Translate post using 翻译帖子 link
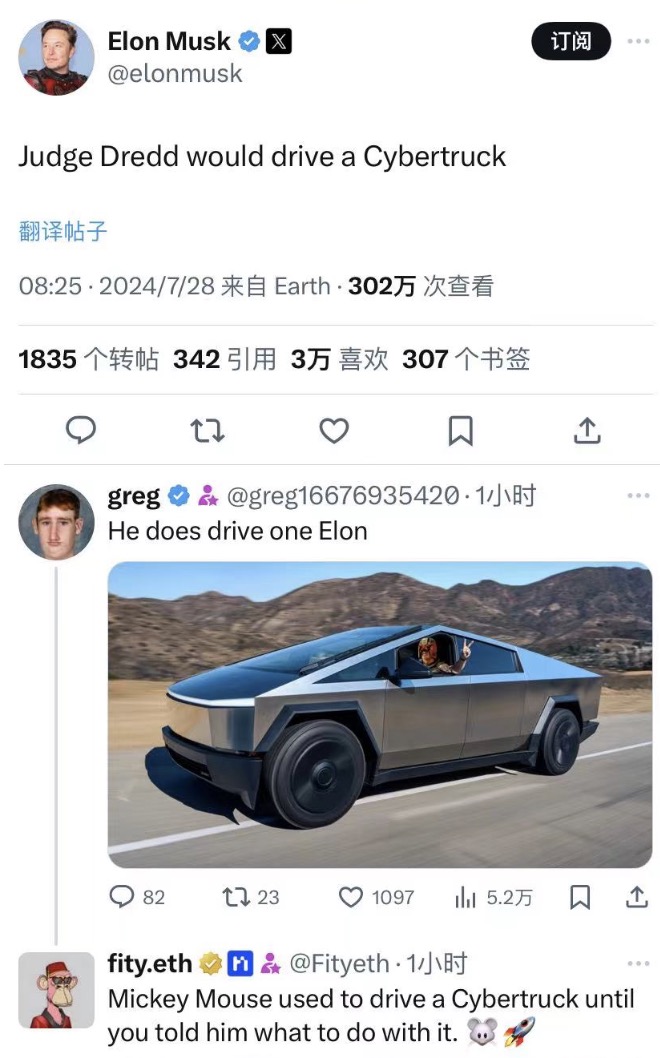 pyautogui.click(x=63, y=231)
